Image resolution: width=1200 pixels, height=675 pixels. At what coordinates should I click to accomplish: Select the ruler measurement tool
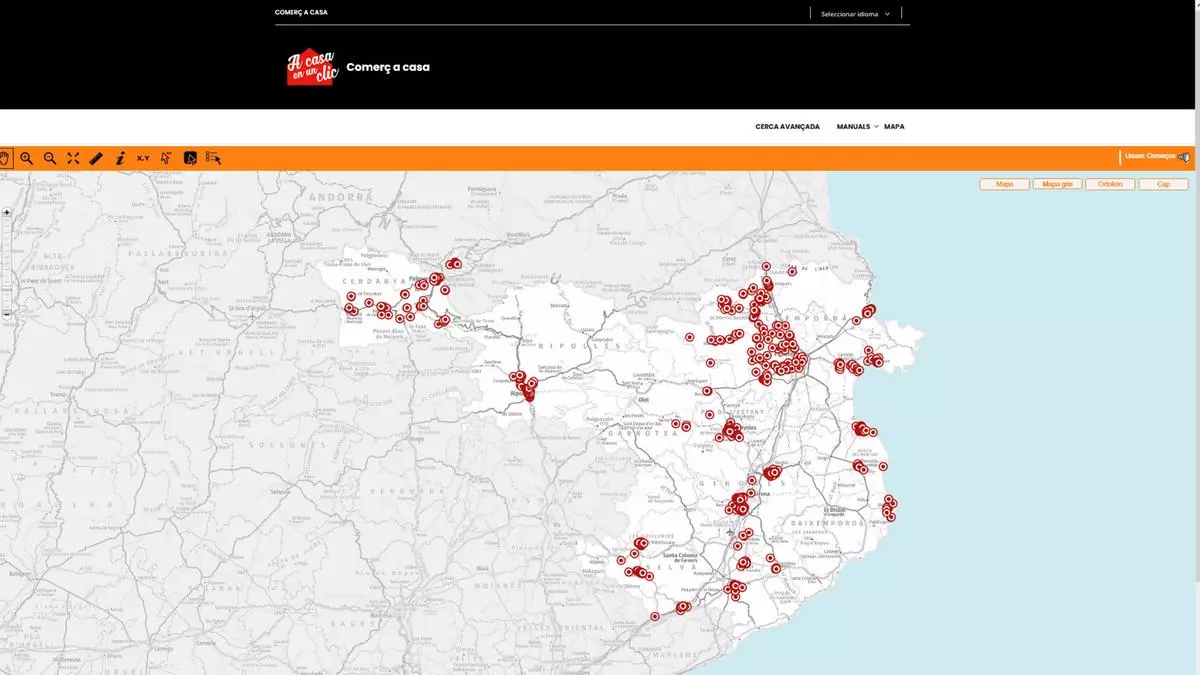(x=96, y=158)
